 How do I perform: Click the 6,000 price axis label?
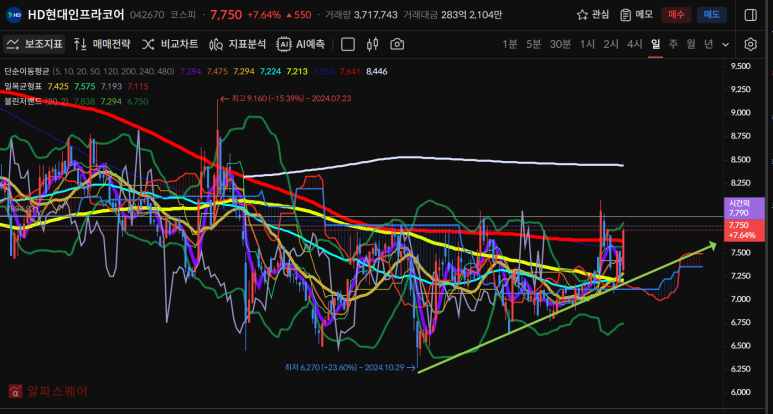(738, 392)
